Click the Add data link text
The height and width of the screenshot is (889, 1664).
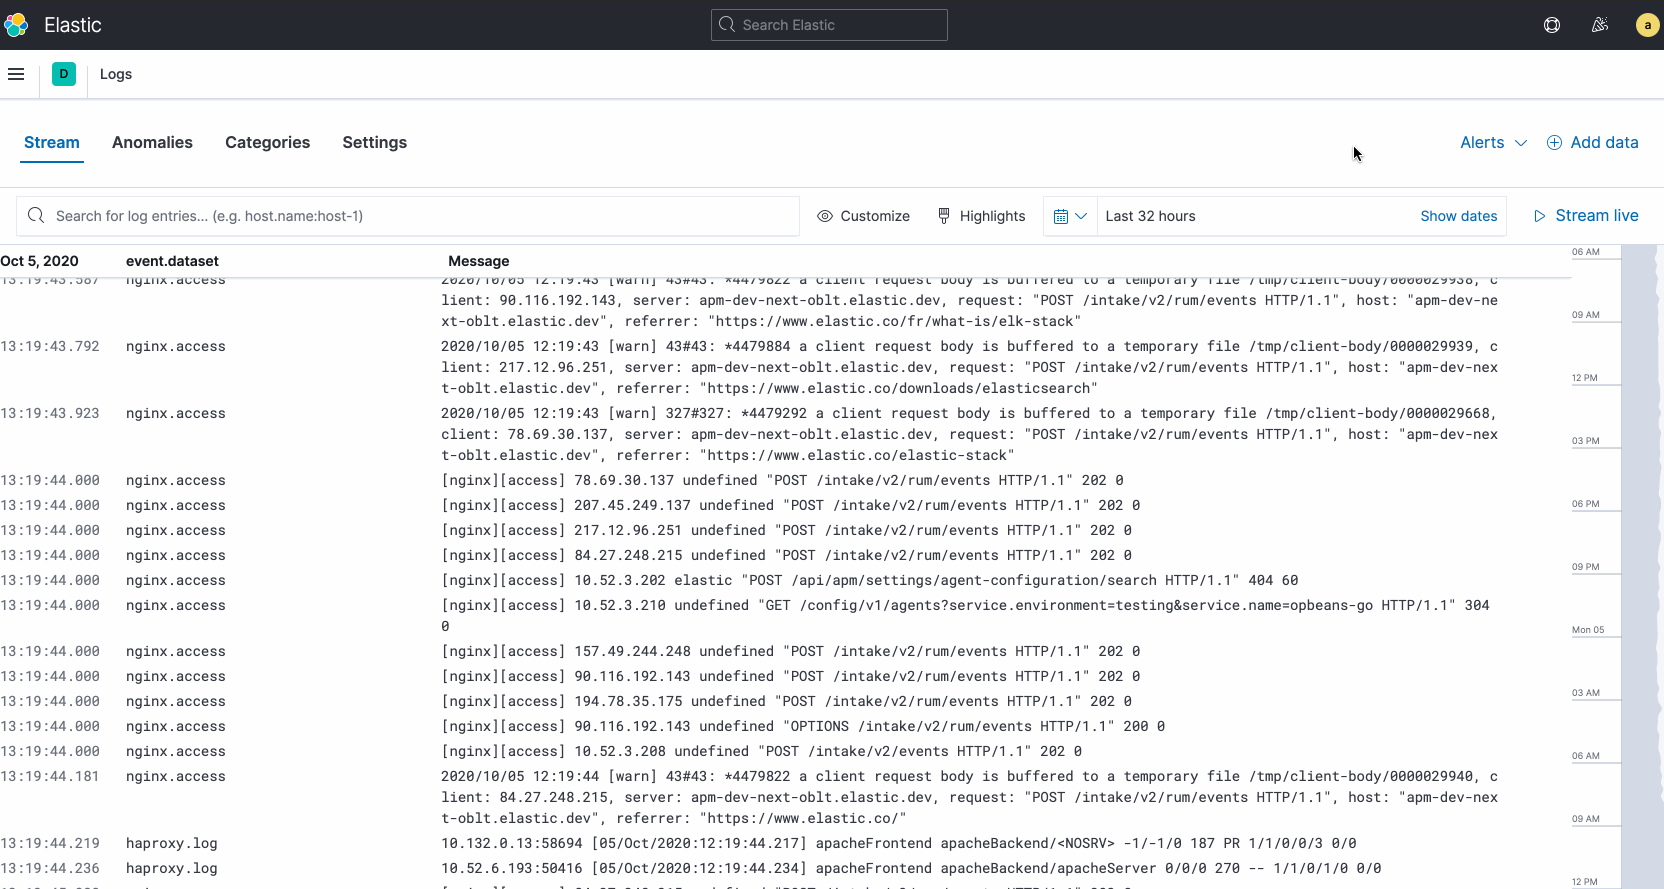(1604, 143)
